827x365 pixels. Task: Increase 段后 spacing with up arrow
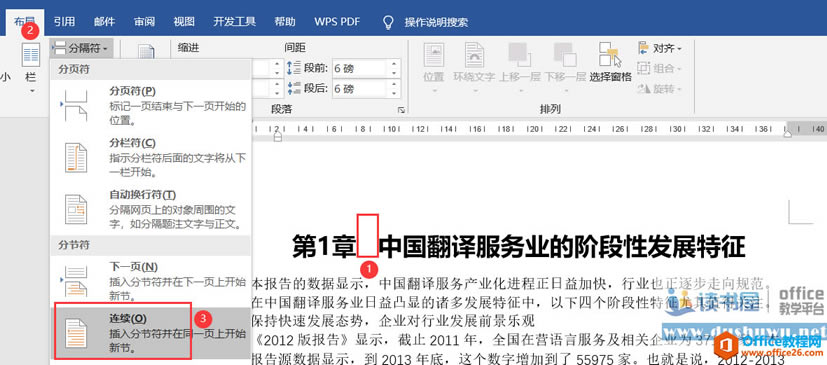click(x=394, y=84)
